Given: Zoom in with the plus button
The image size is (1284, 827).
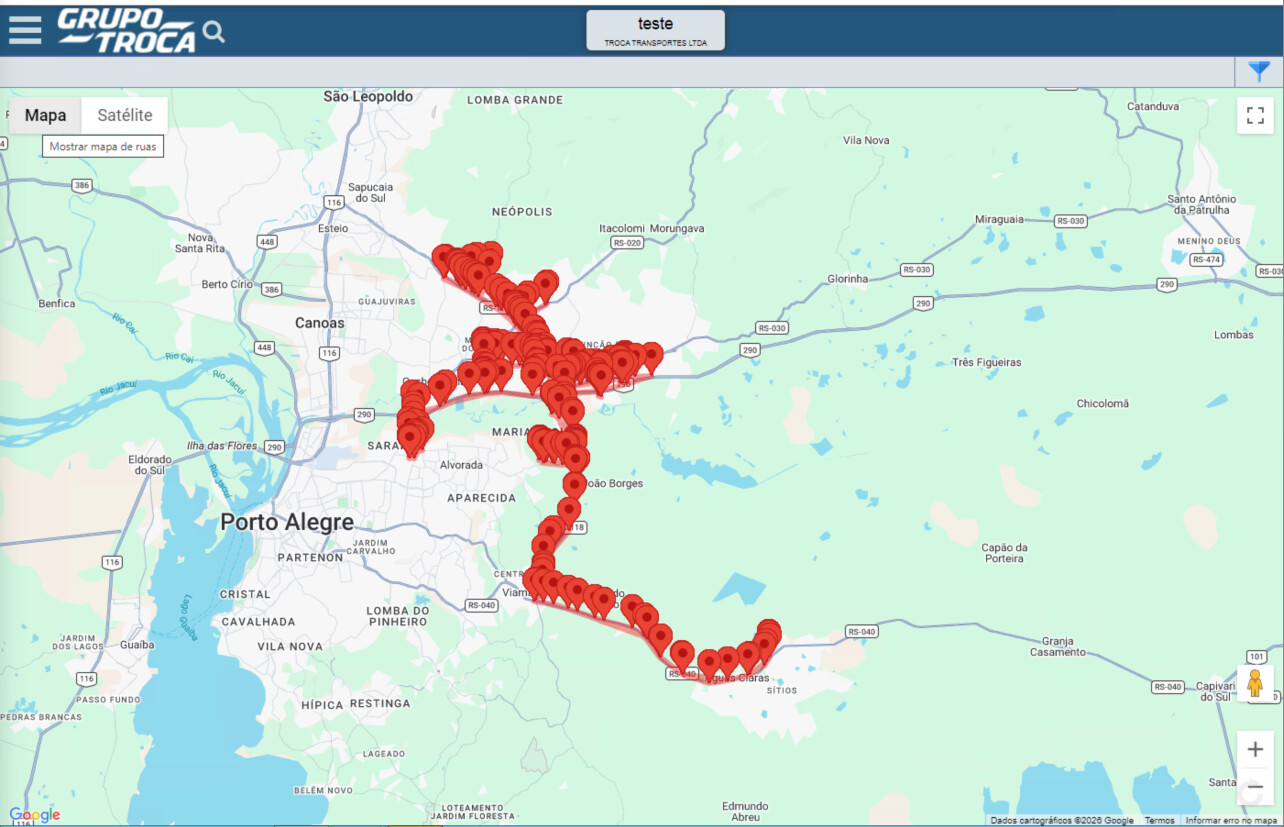Looking at the screenshot, I should (x=1255, y=750).
